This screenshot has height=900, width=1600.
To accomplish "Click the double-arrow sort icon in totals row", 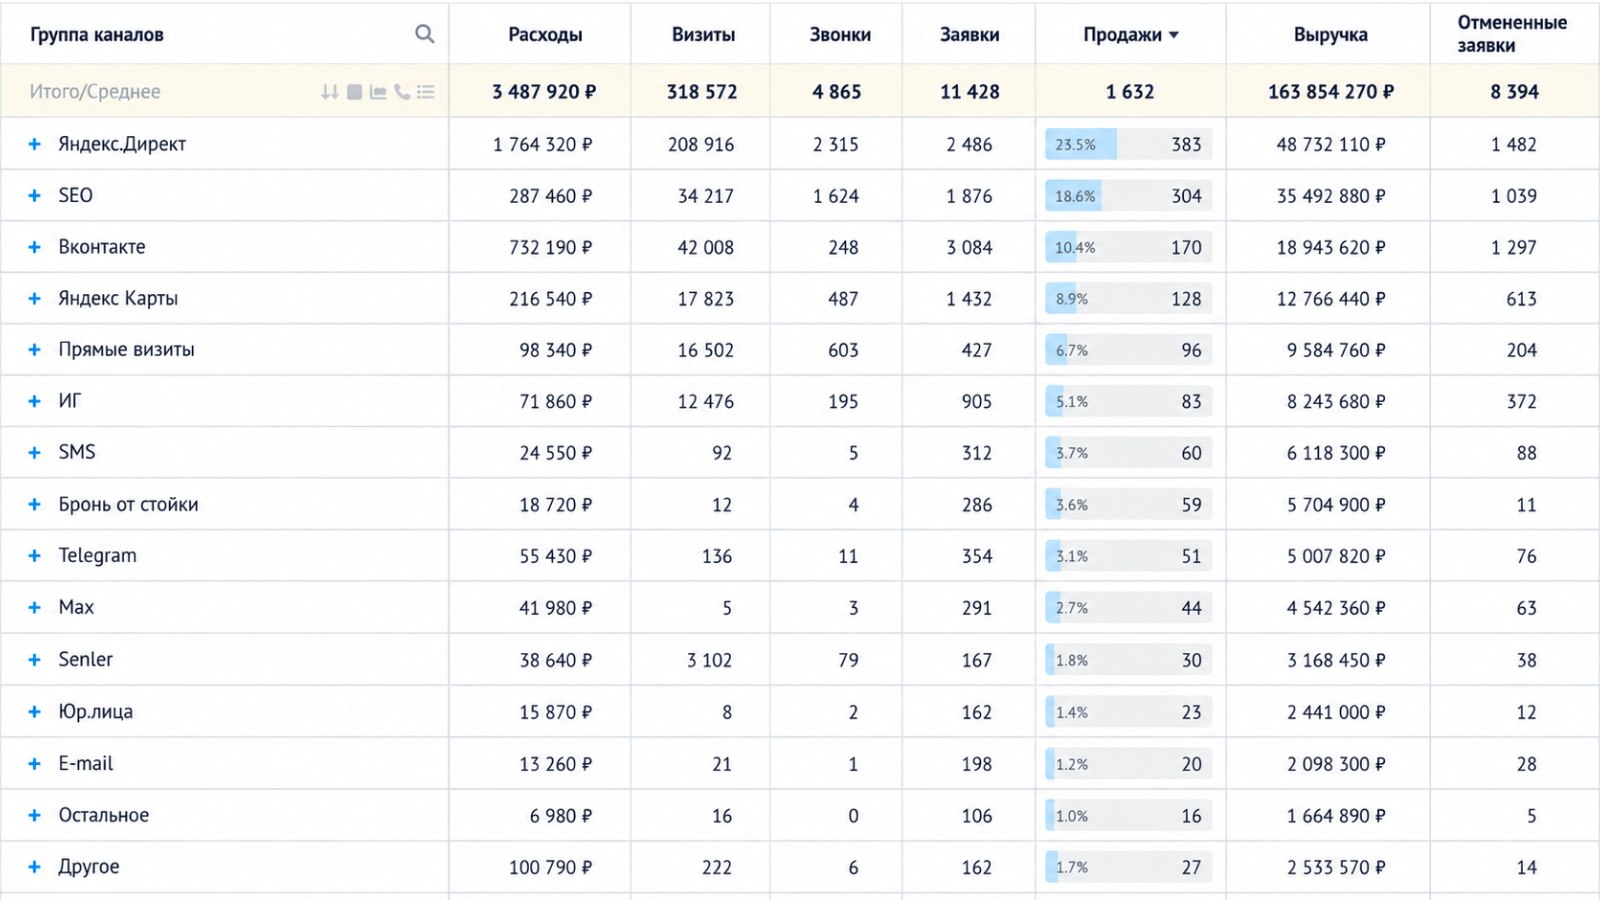I will click(x=329, y=92).
